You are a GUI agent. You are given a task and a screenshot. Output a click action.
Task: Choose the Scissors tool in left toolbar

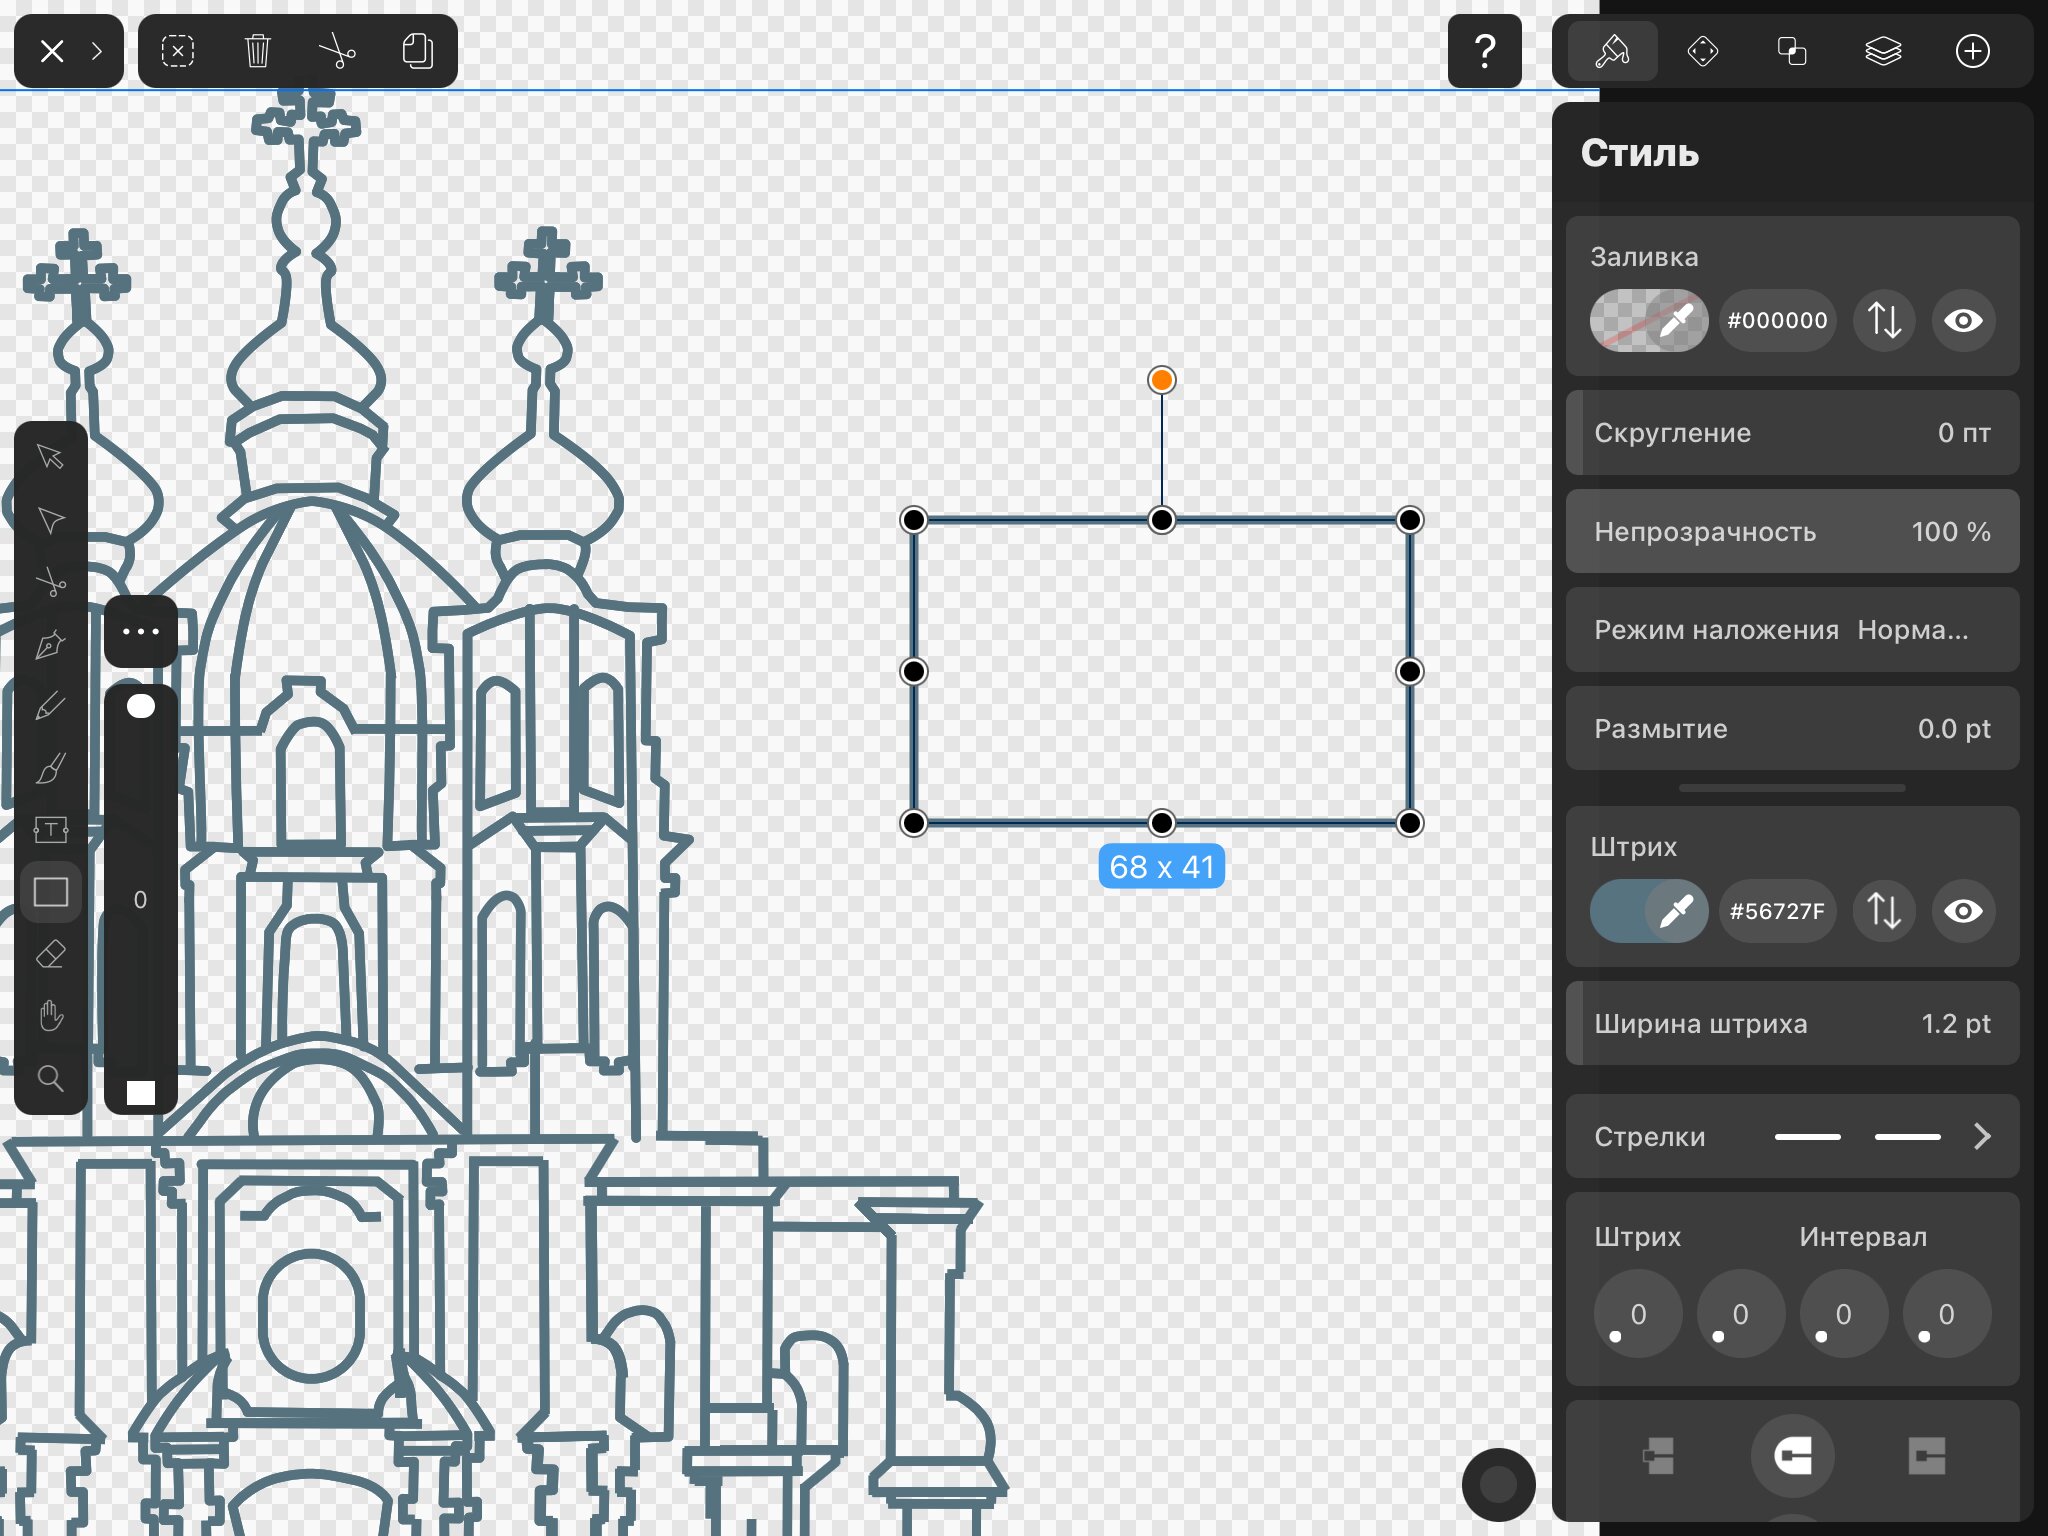point(51,582)
